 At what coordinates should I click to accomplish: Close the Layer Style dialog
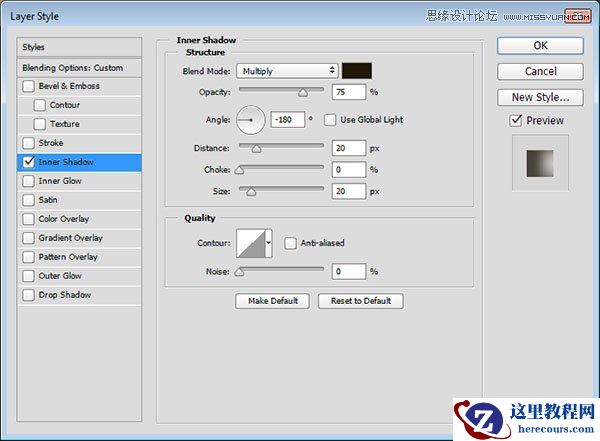pyautogui.click(x=577, y=16)
